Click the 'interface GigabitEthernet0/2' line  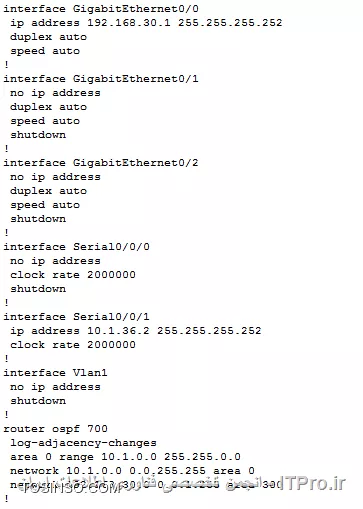coord(101,163)
